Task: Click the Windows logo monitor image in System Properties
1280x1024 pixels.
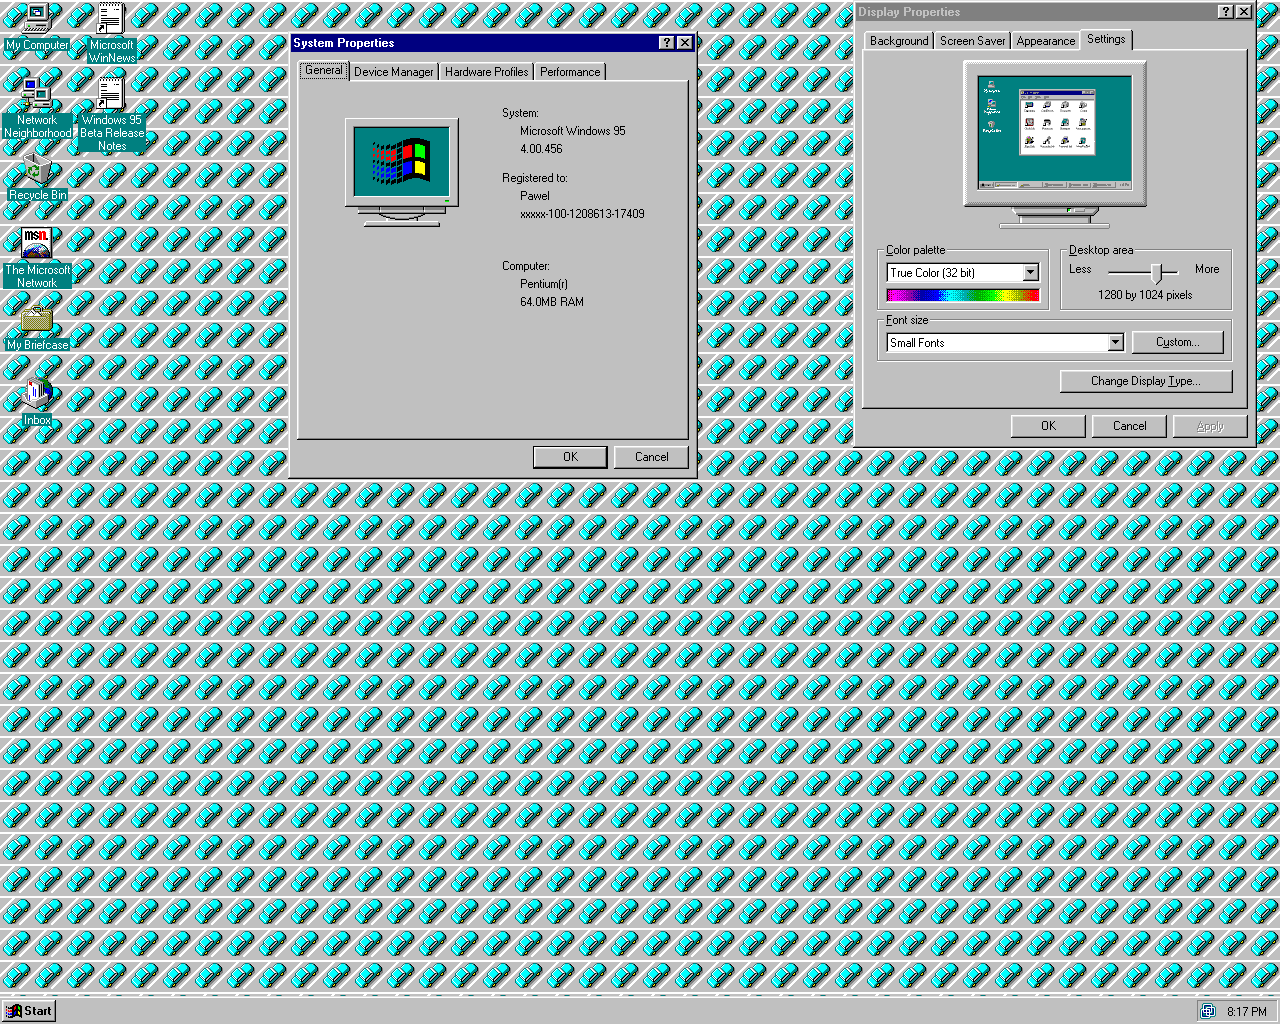Action: tap(402, 172)
